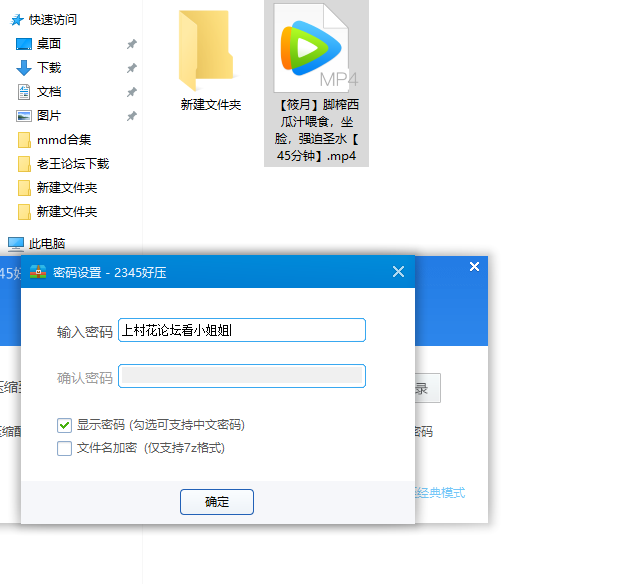Open the 图片 pictures folder

pos(48,116)
